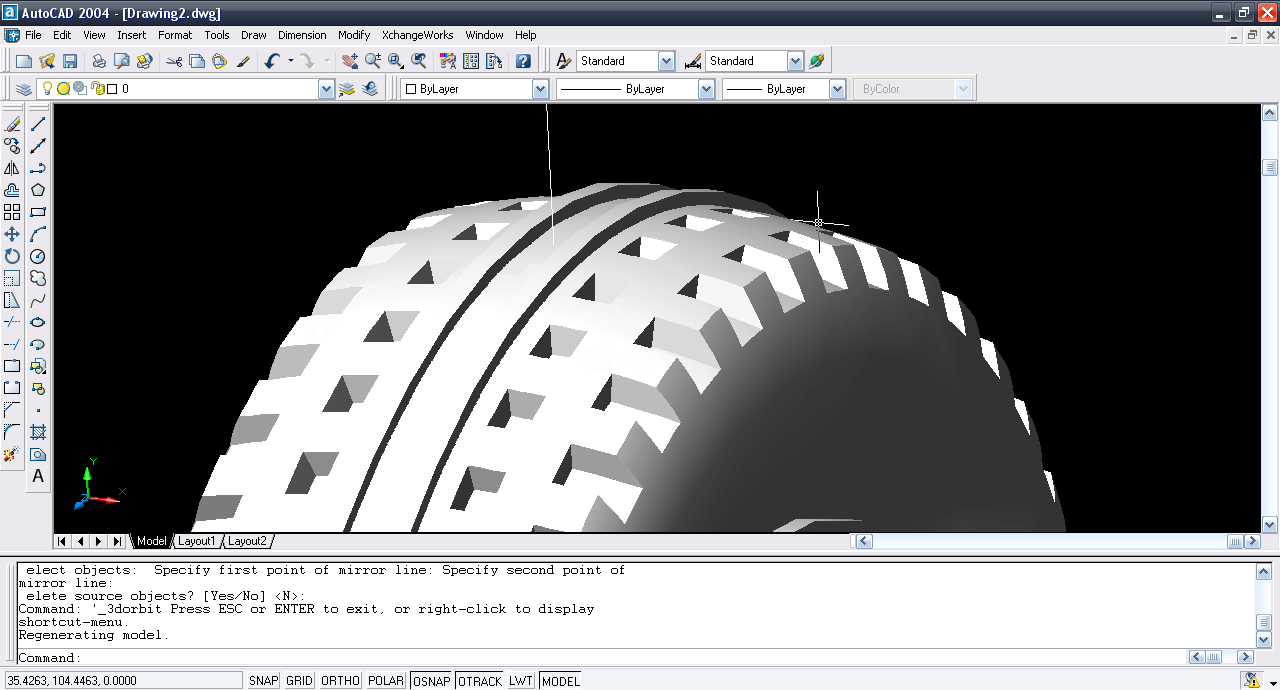Toggle layer 0 lightbulb on/off
Image resolution: width=1280 pixels, height=690 pixels.
coord(46,89)
